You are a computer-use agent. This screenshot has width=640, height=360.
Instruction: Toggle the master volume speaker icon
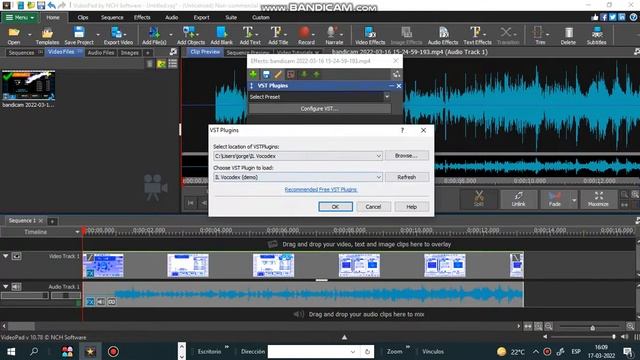pos(624,337)
